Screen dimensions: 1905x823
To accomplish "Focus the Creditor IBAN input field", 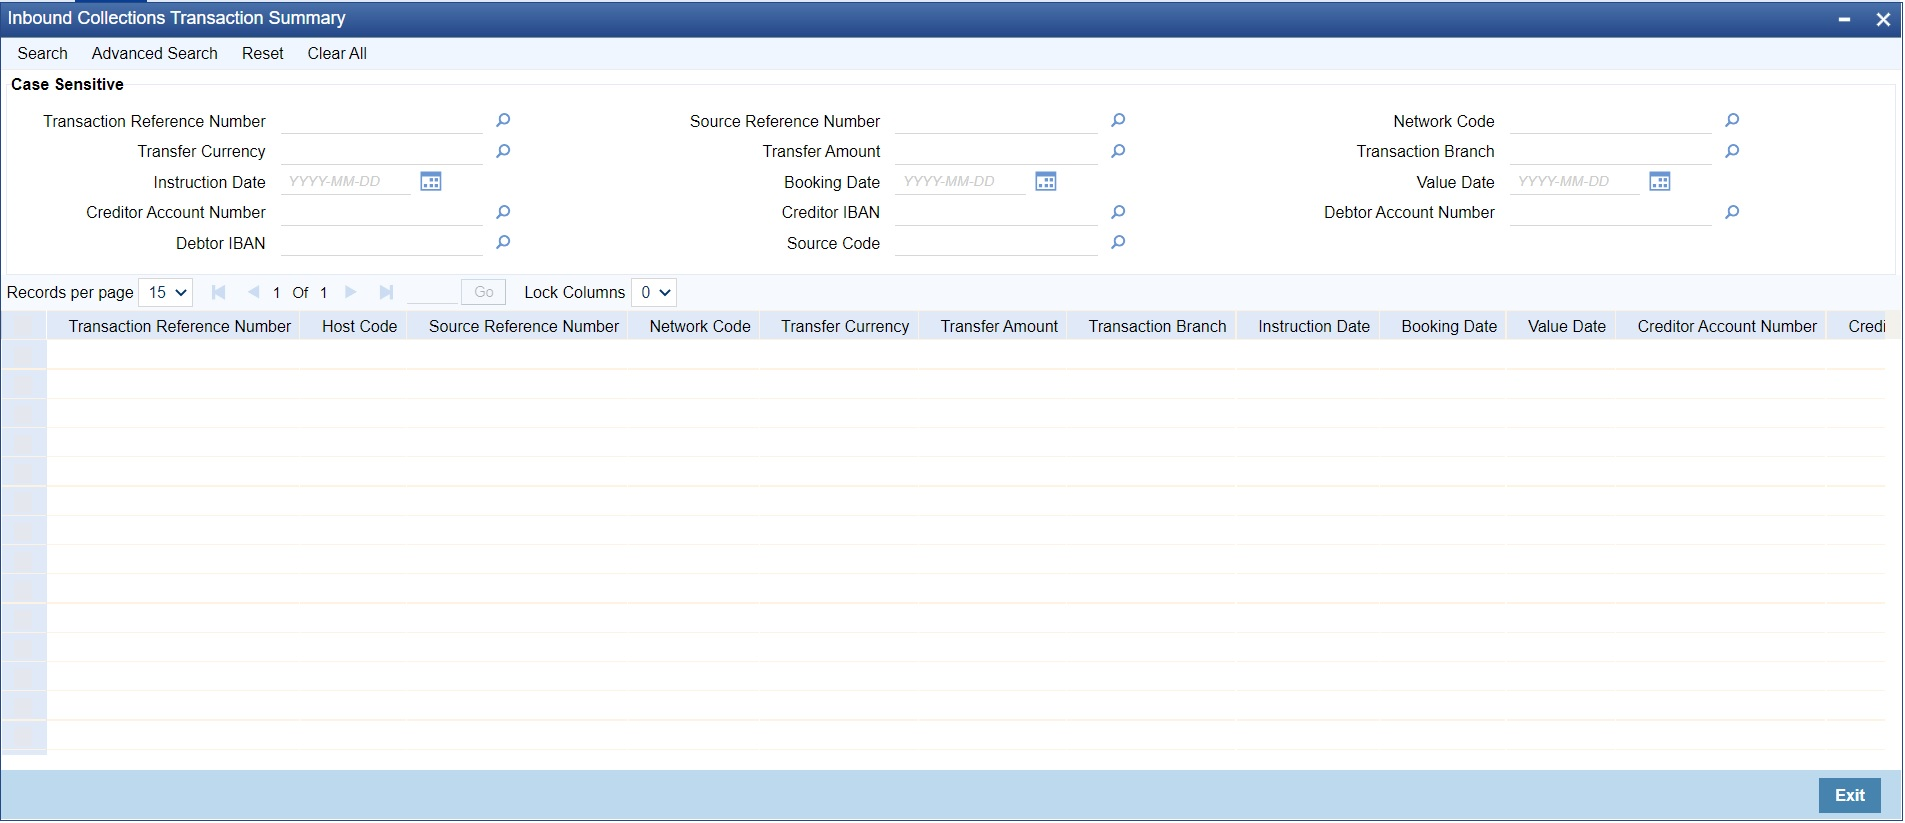I will pos(996,212).
